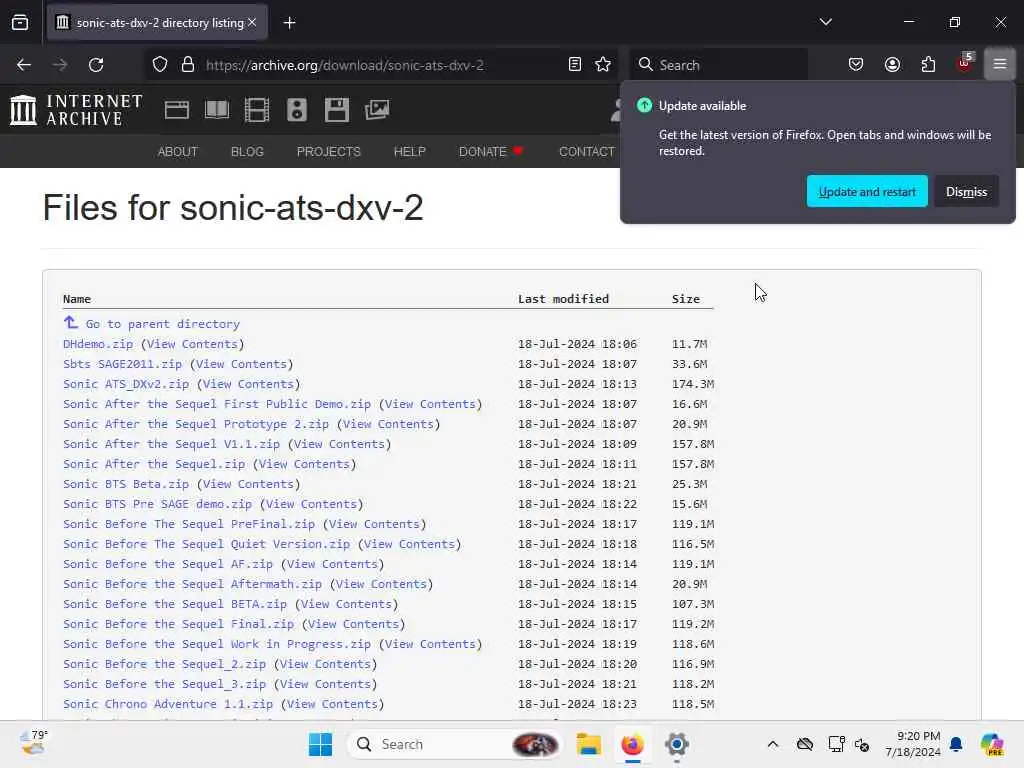The width and height of the screenshot is (1024, 768).
Task: Download Sonic Before the Sequel Work in Progress.zip
Action: pyautogui.click(x=217, y=645)
